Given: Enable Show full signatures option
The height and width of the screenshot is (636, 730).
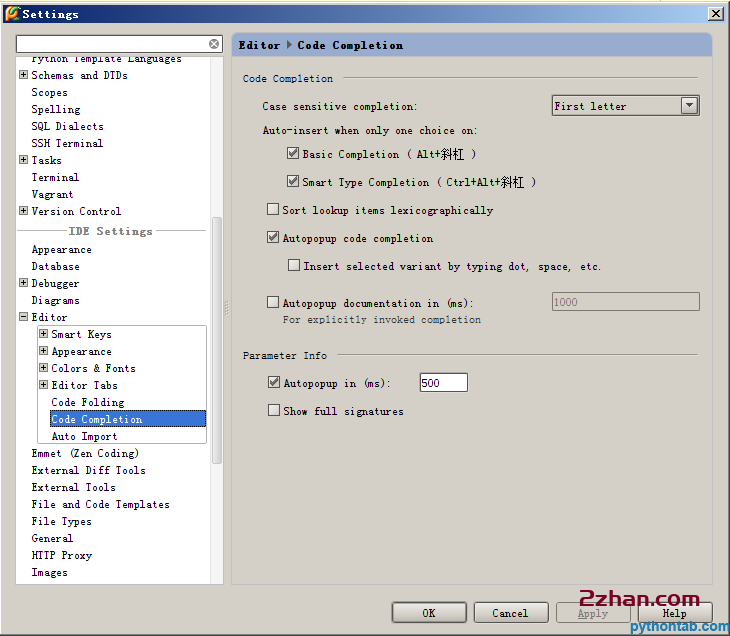Looking at the screenshot, I should [x=273, y=411].
